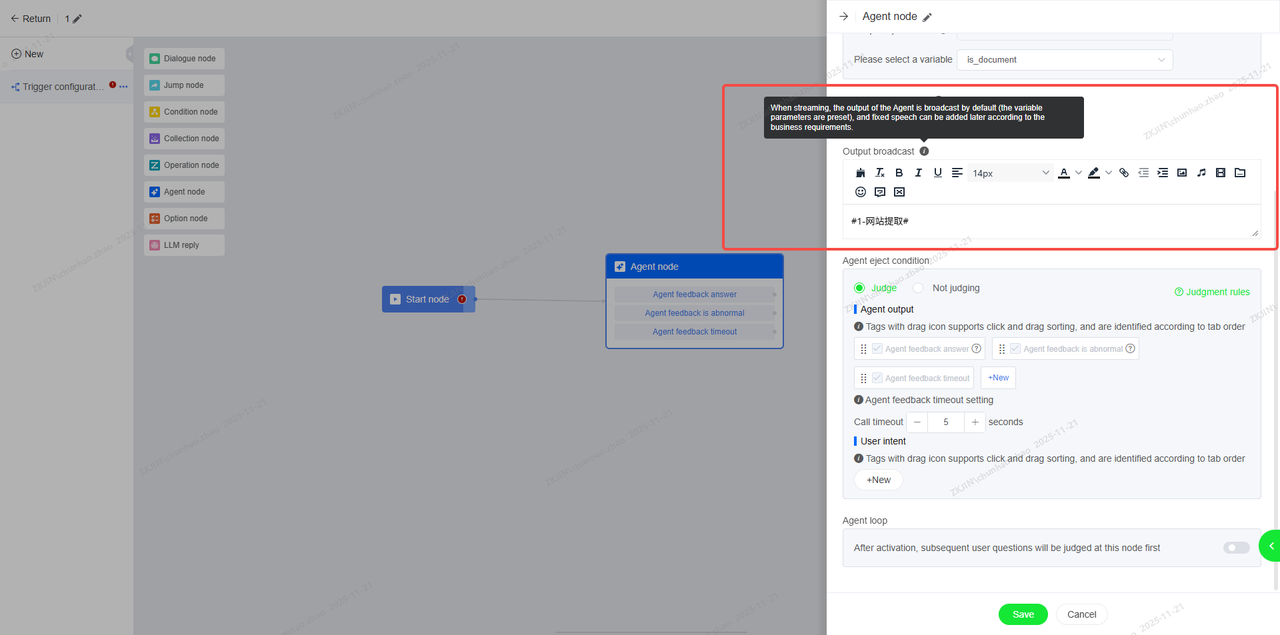Click the increase indent icon
This screenshot has width=1280, height=635.
click(1162, 173)
